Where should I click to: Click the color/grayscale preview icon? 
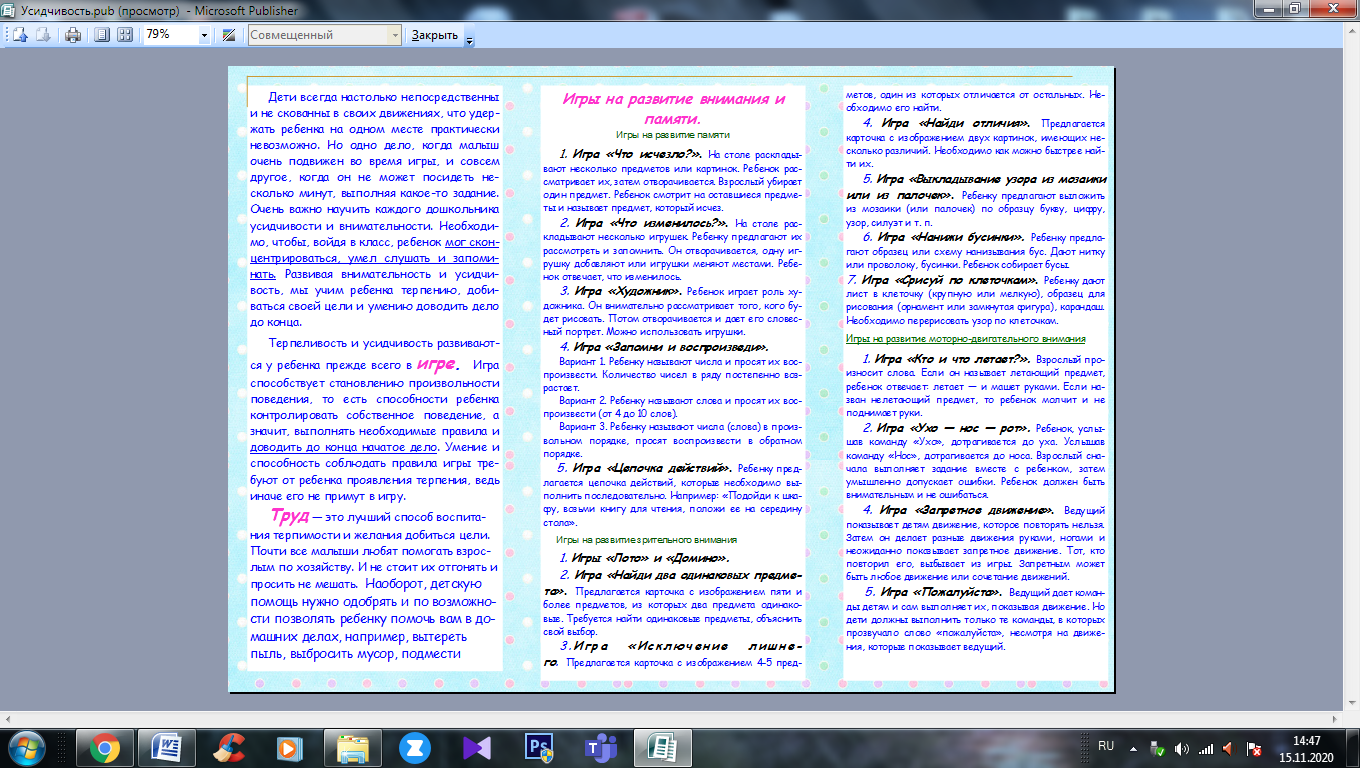click(229, 35)
